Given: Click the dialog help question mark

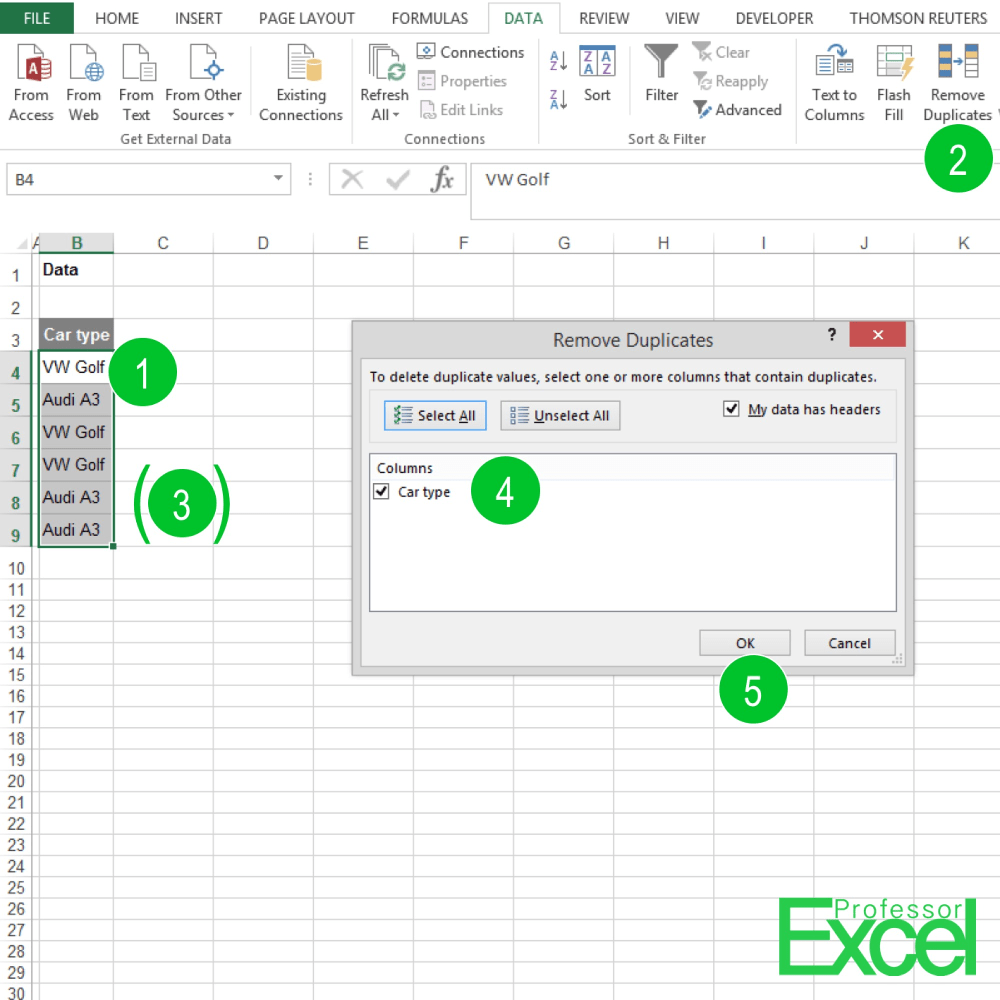Looking at the screenshot, I should click(x=832, y=335).
